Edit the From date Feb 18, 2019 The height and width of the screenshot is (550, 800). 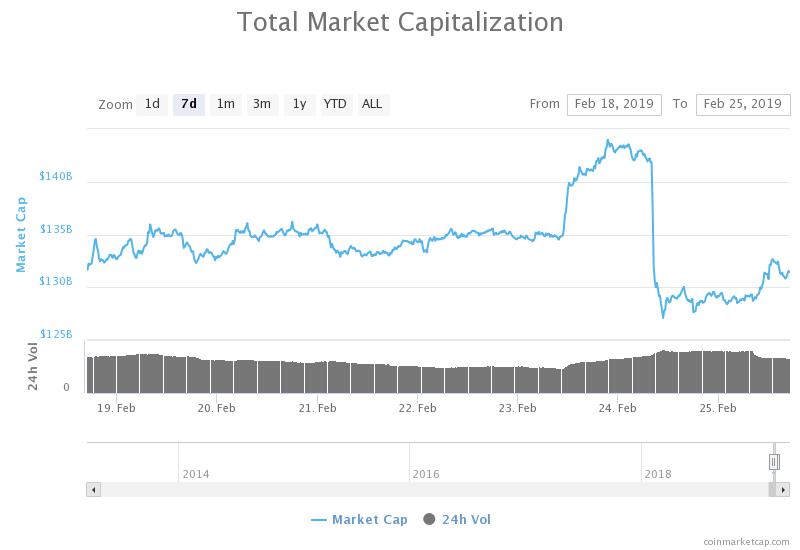(614, 105)
